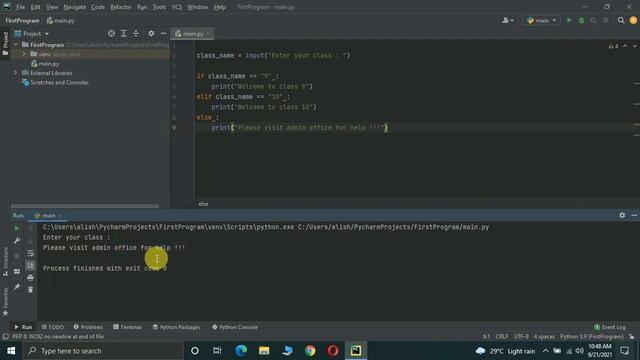Toggle the Structure side panel tab
The height and width of the screenshot is (360, 640).
point(5,262)
